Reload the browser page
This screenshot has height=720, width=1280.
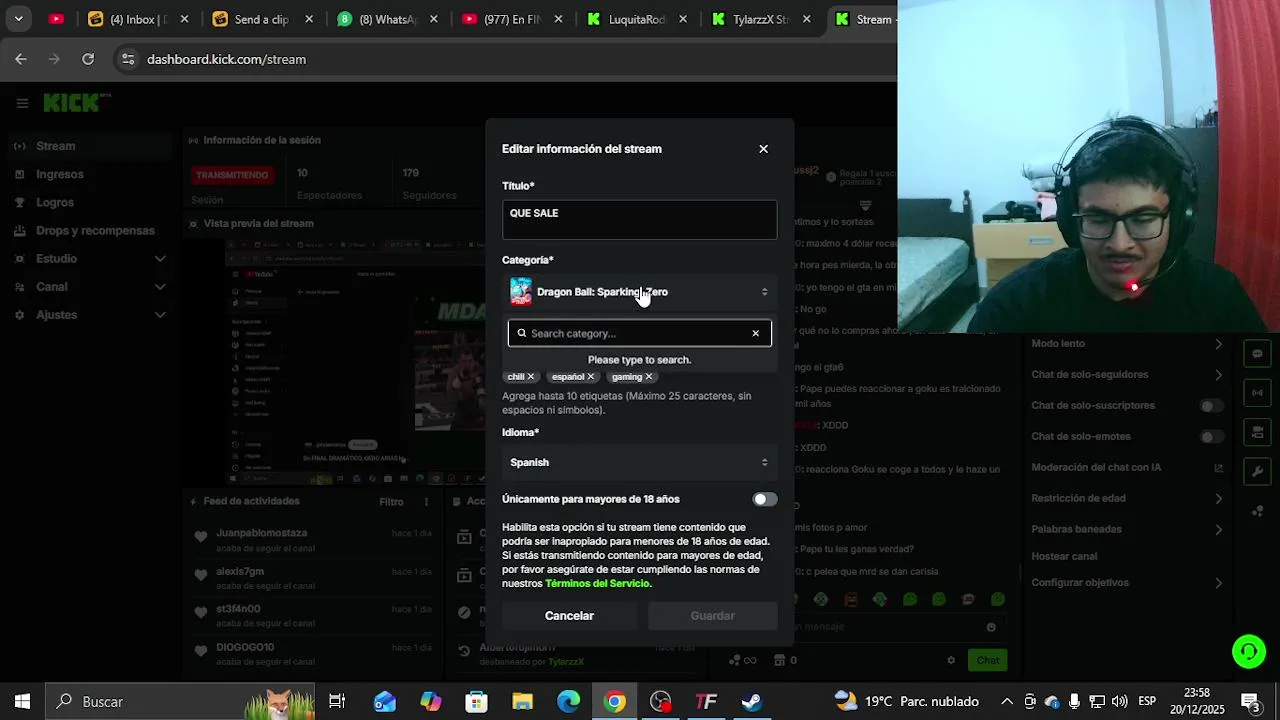click(88, 59)
